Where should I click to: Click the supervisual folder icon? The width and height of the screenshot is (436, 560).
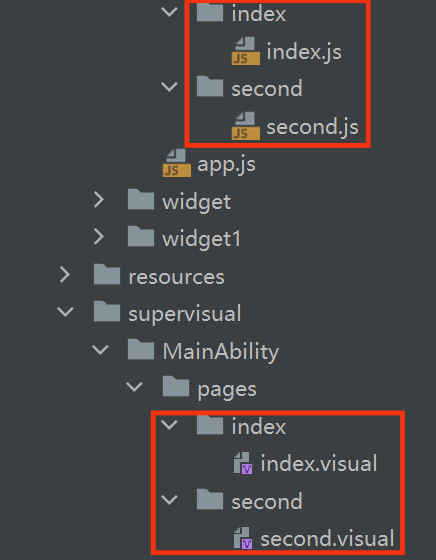[x=107, y=312]
